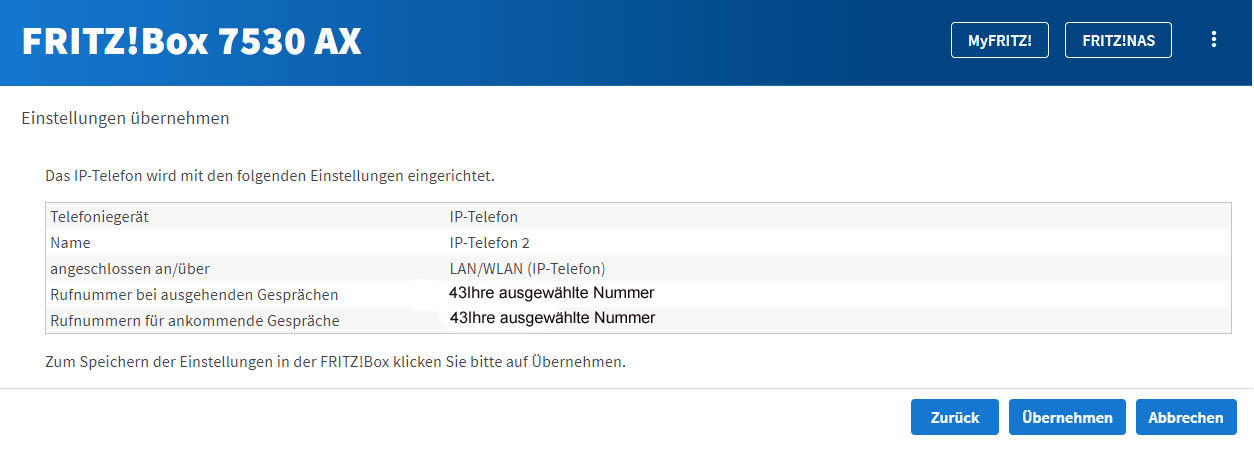Click the LAN/WLAN (IP-Telefon) value

528,268
